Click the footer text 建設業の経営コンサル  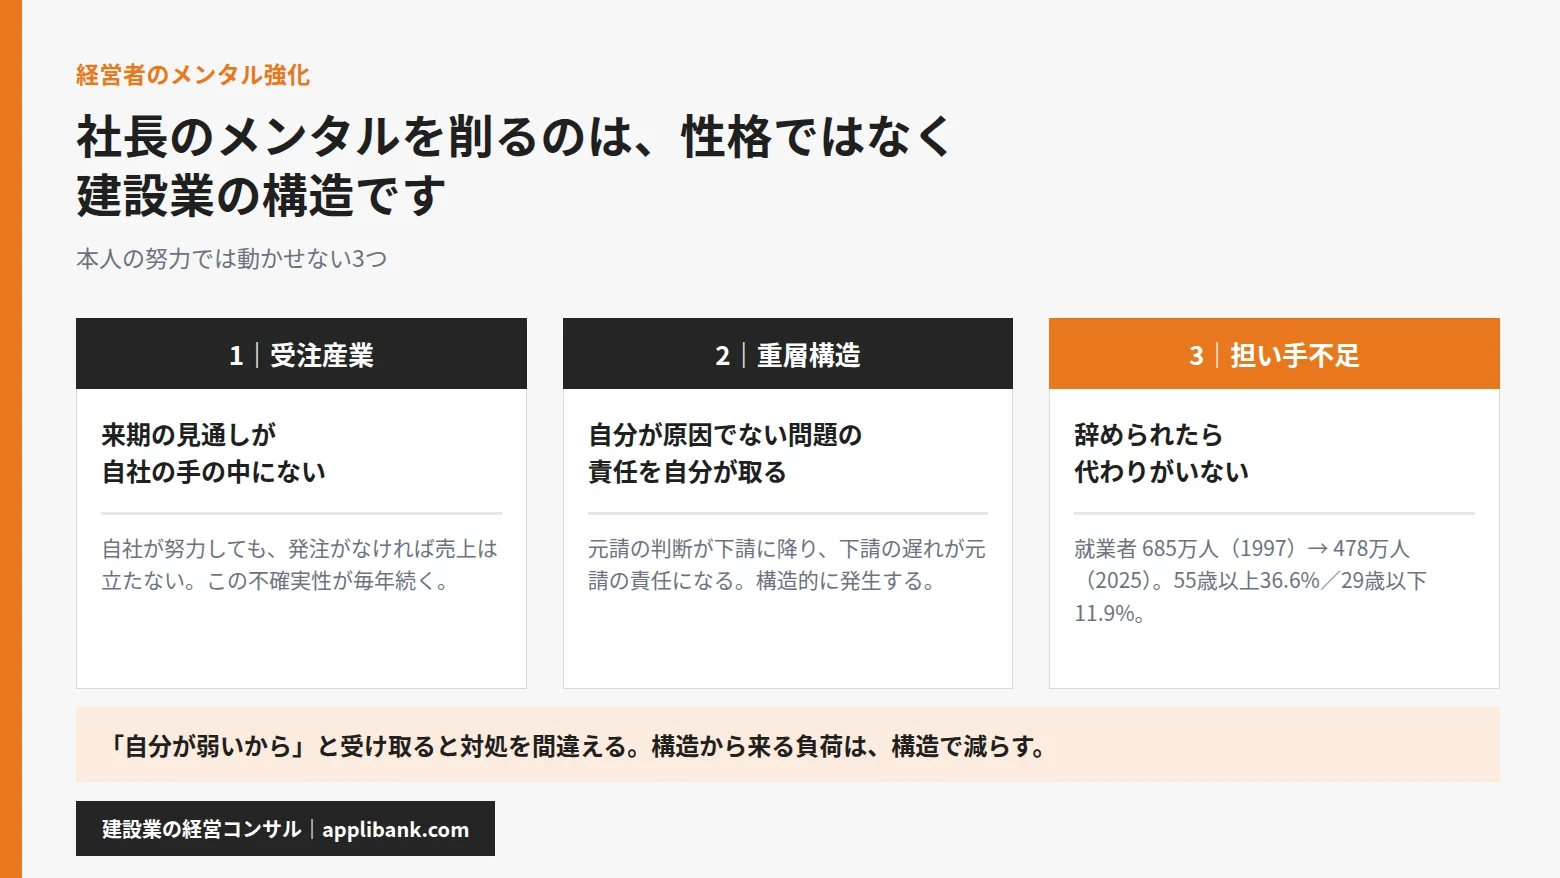201,829
